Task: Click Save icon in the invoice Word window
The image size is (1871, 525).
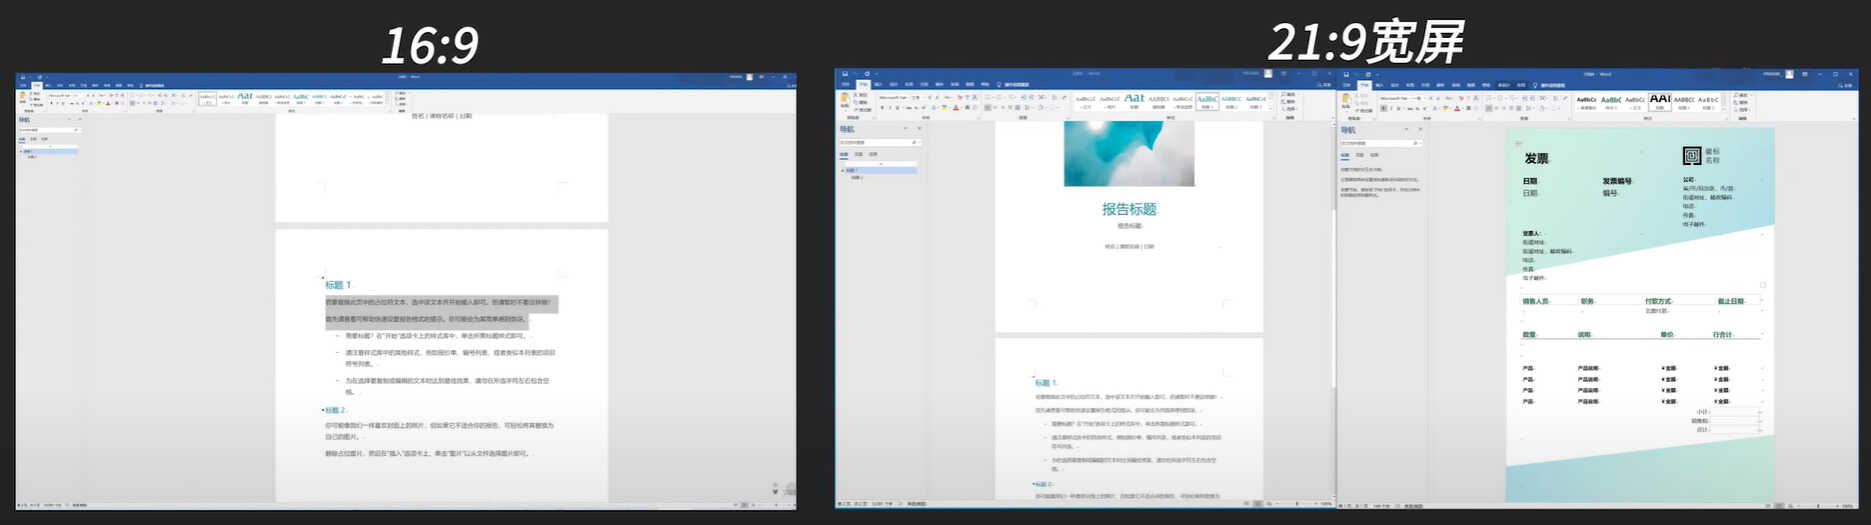Action: [x=1348, y=74]
